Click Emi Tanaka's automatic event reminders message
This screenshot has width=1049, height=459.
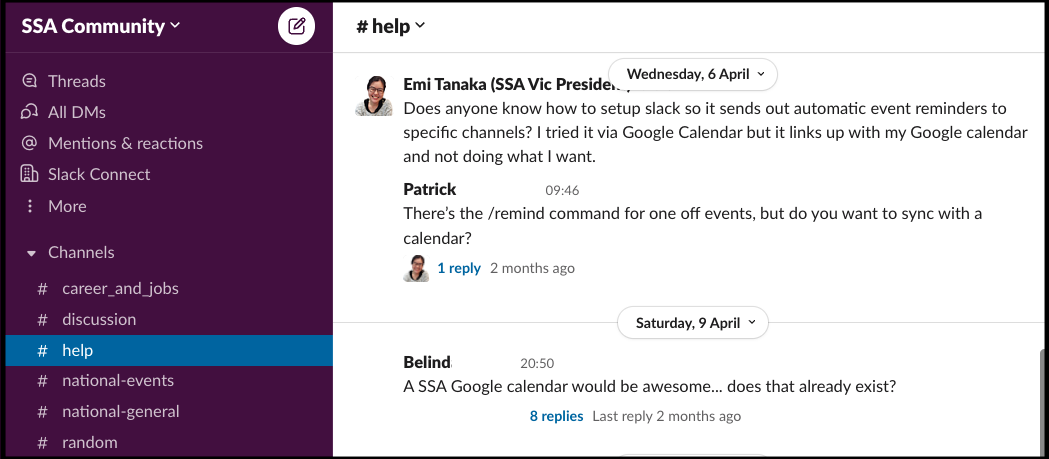coord(715,132)
